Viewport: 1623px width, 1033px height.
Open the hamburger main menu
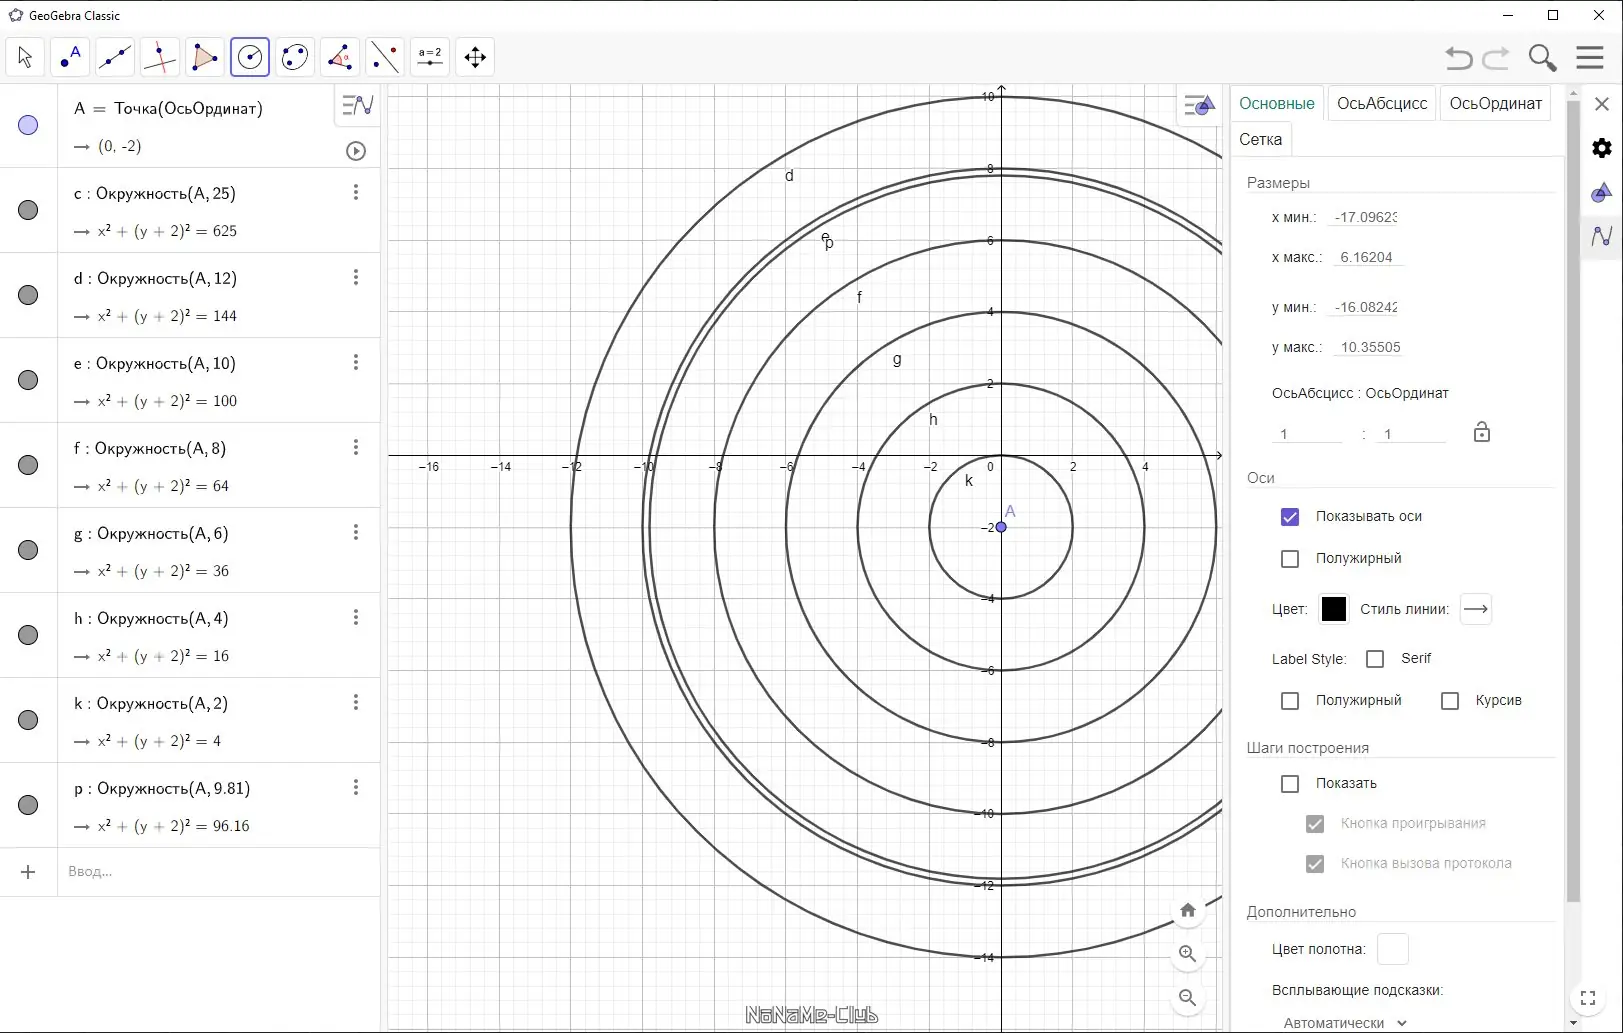tap(1589, 58)
